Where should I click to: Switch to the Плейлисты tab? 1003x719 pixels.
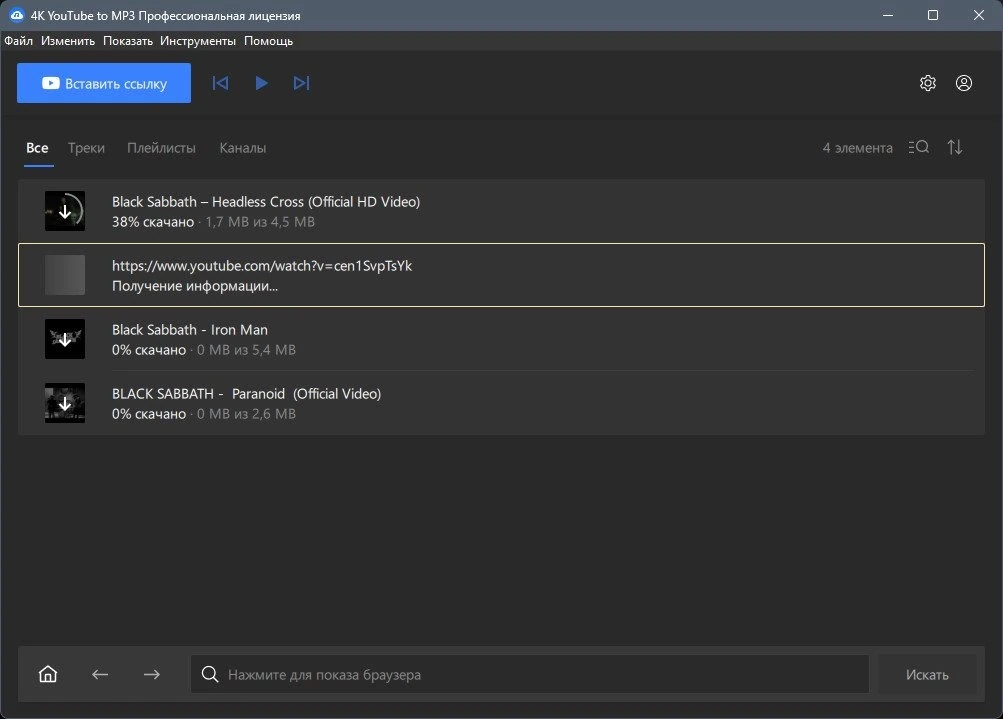click(161, 148)
